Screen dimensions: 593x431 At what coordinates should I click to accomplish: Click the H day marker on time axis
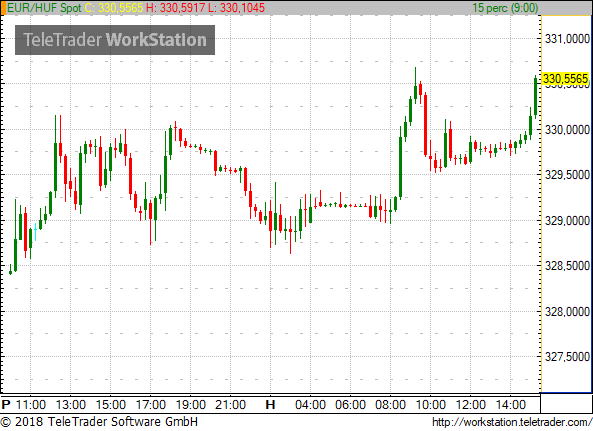[x=270, y=405]
